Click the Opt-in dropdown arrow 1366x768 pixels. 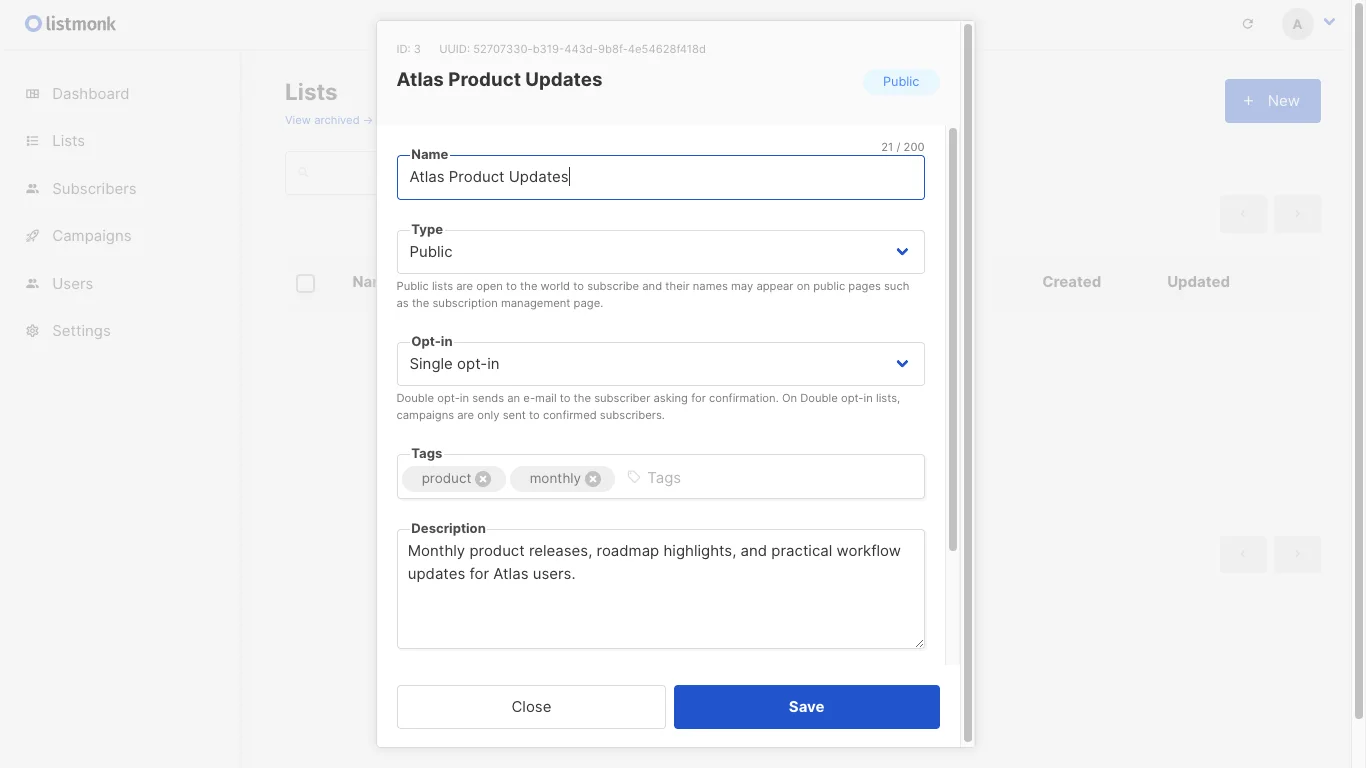pyautogui.click(x=902, y=364)
